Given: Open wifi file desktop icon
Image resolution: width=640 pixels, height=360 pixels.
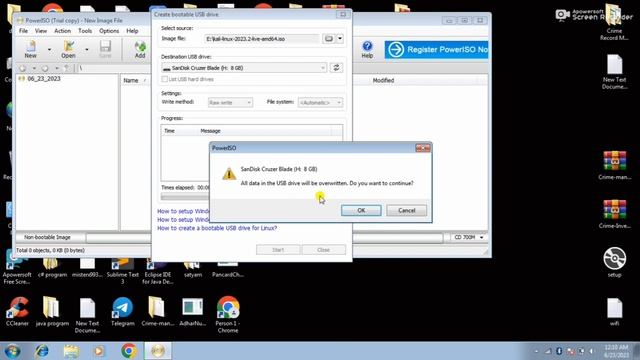Looking at the screenshot, I should tap(614, 312).
